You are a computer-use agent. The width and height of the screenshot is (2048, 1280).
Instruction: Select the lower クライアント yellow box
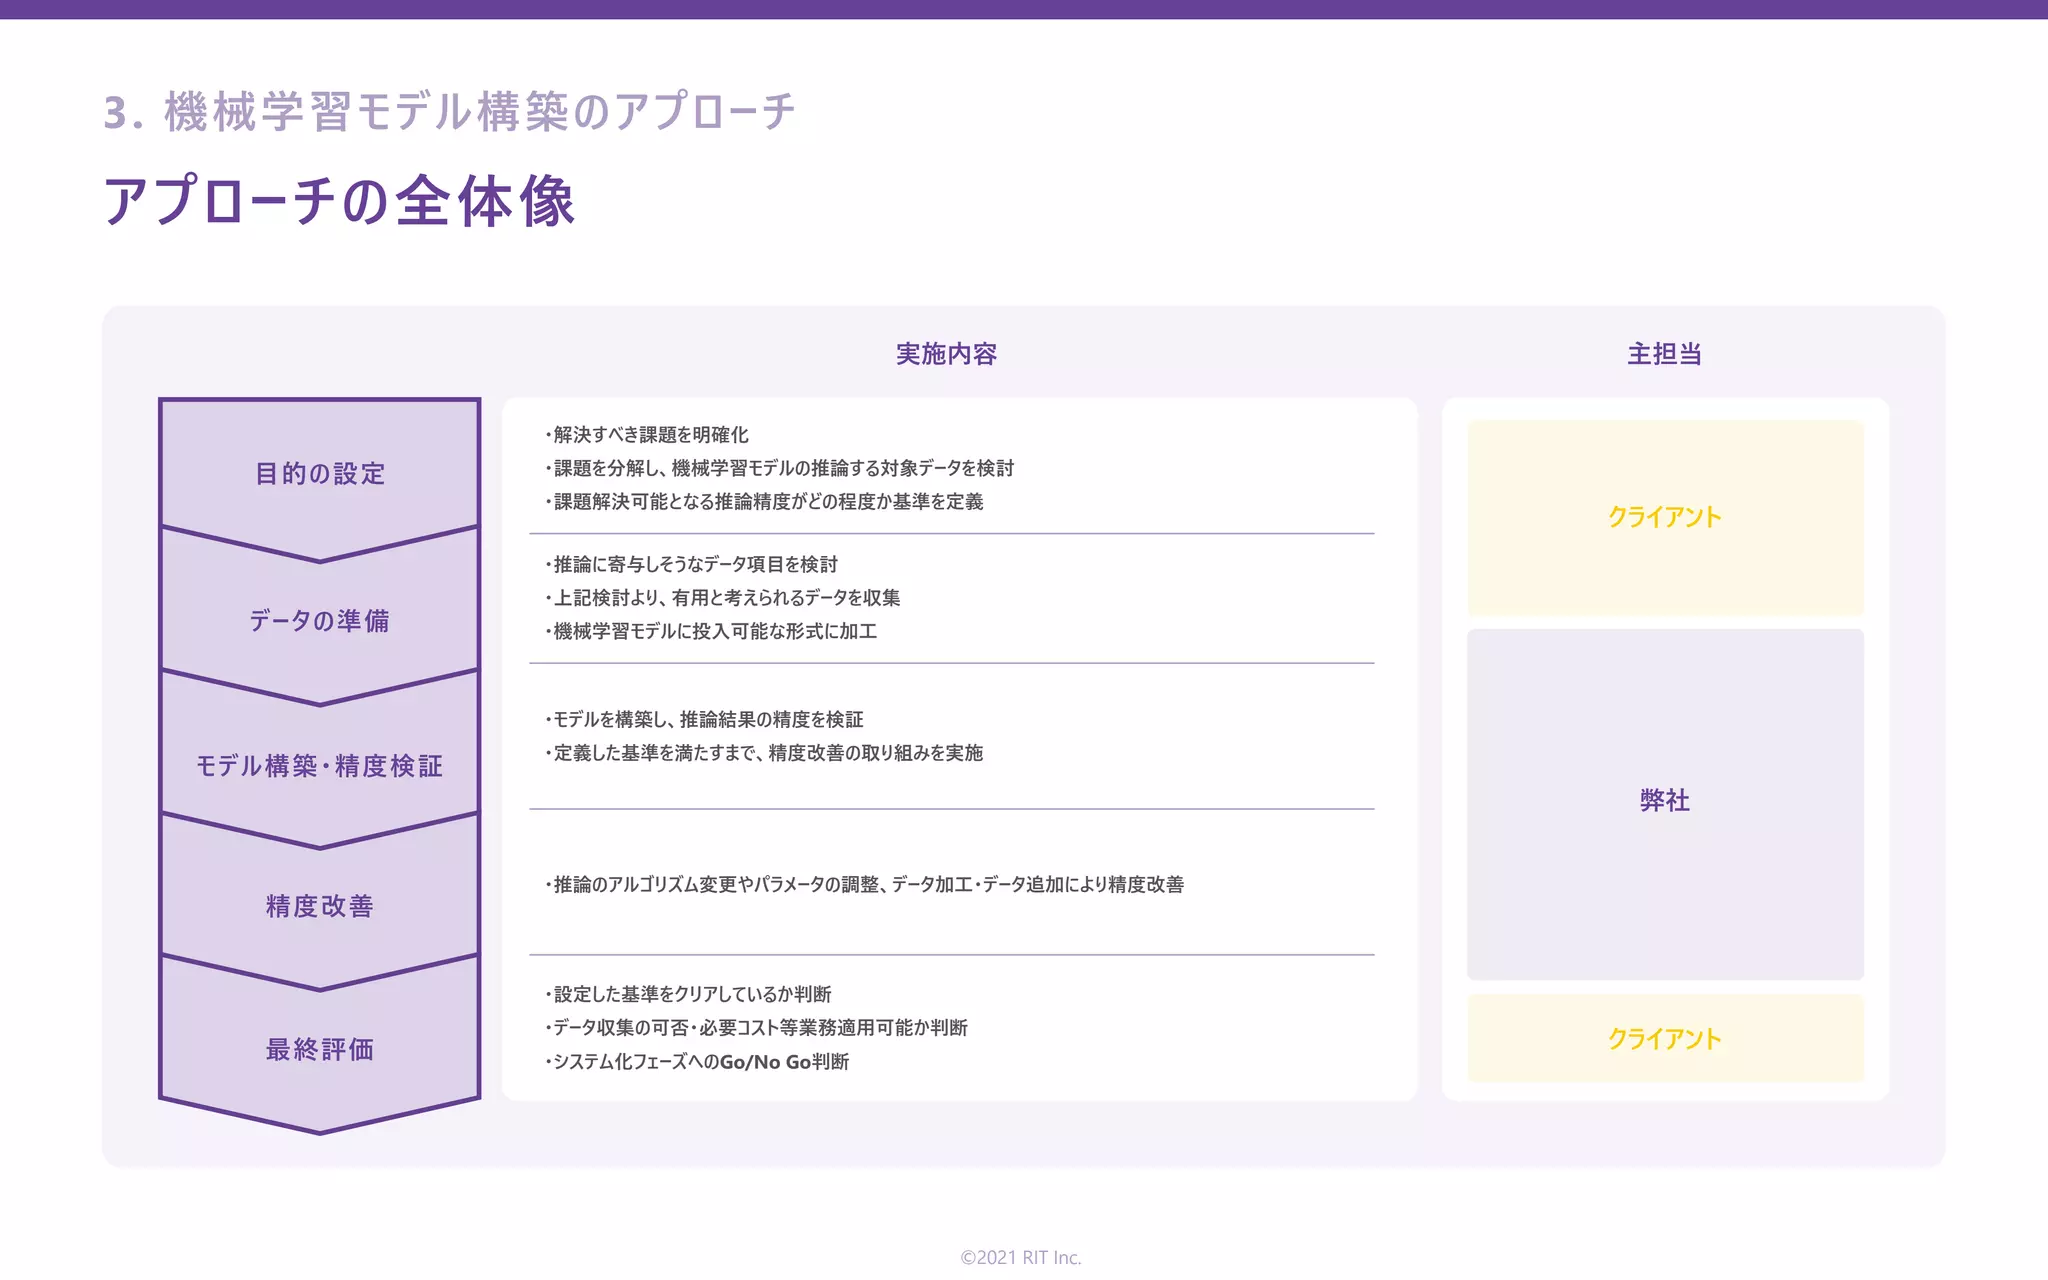click(x=1665, y=1038)
